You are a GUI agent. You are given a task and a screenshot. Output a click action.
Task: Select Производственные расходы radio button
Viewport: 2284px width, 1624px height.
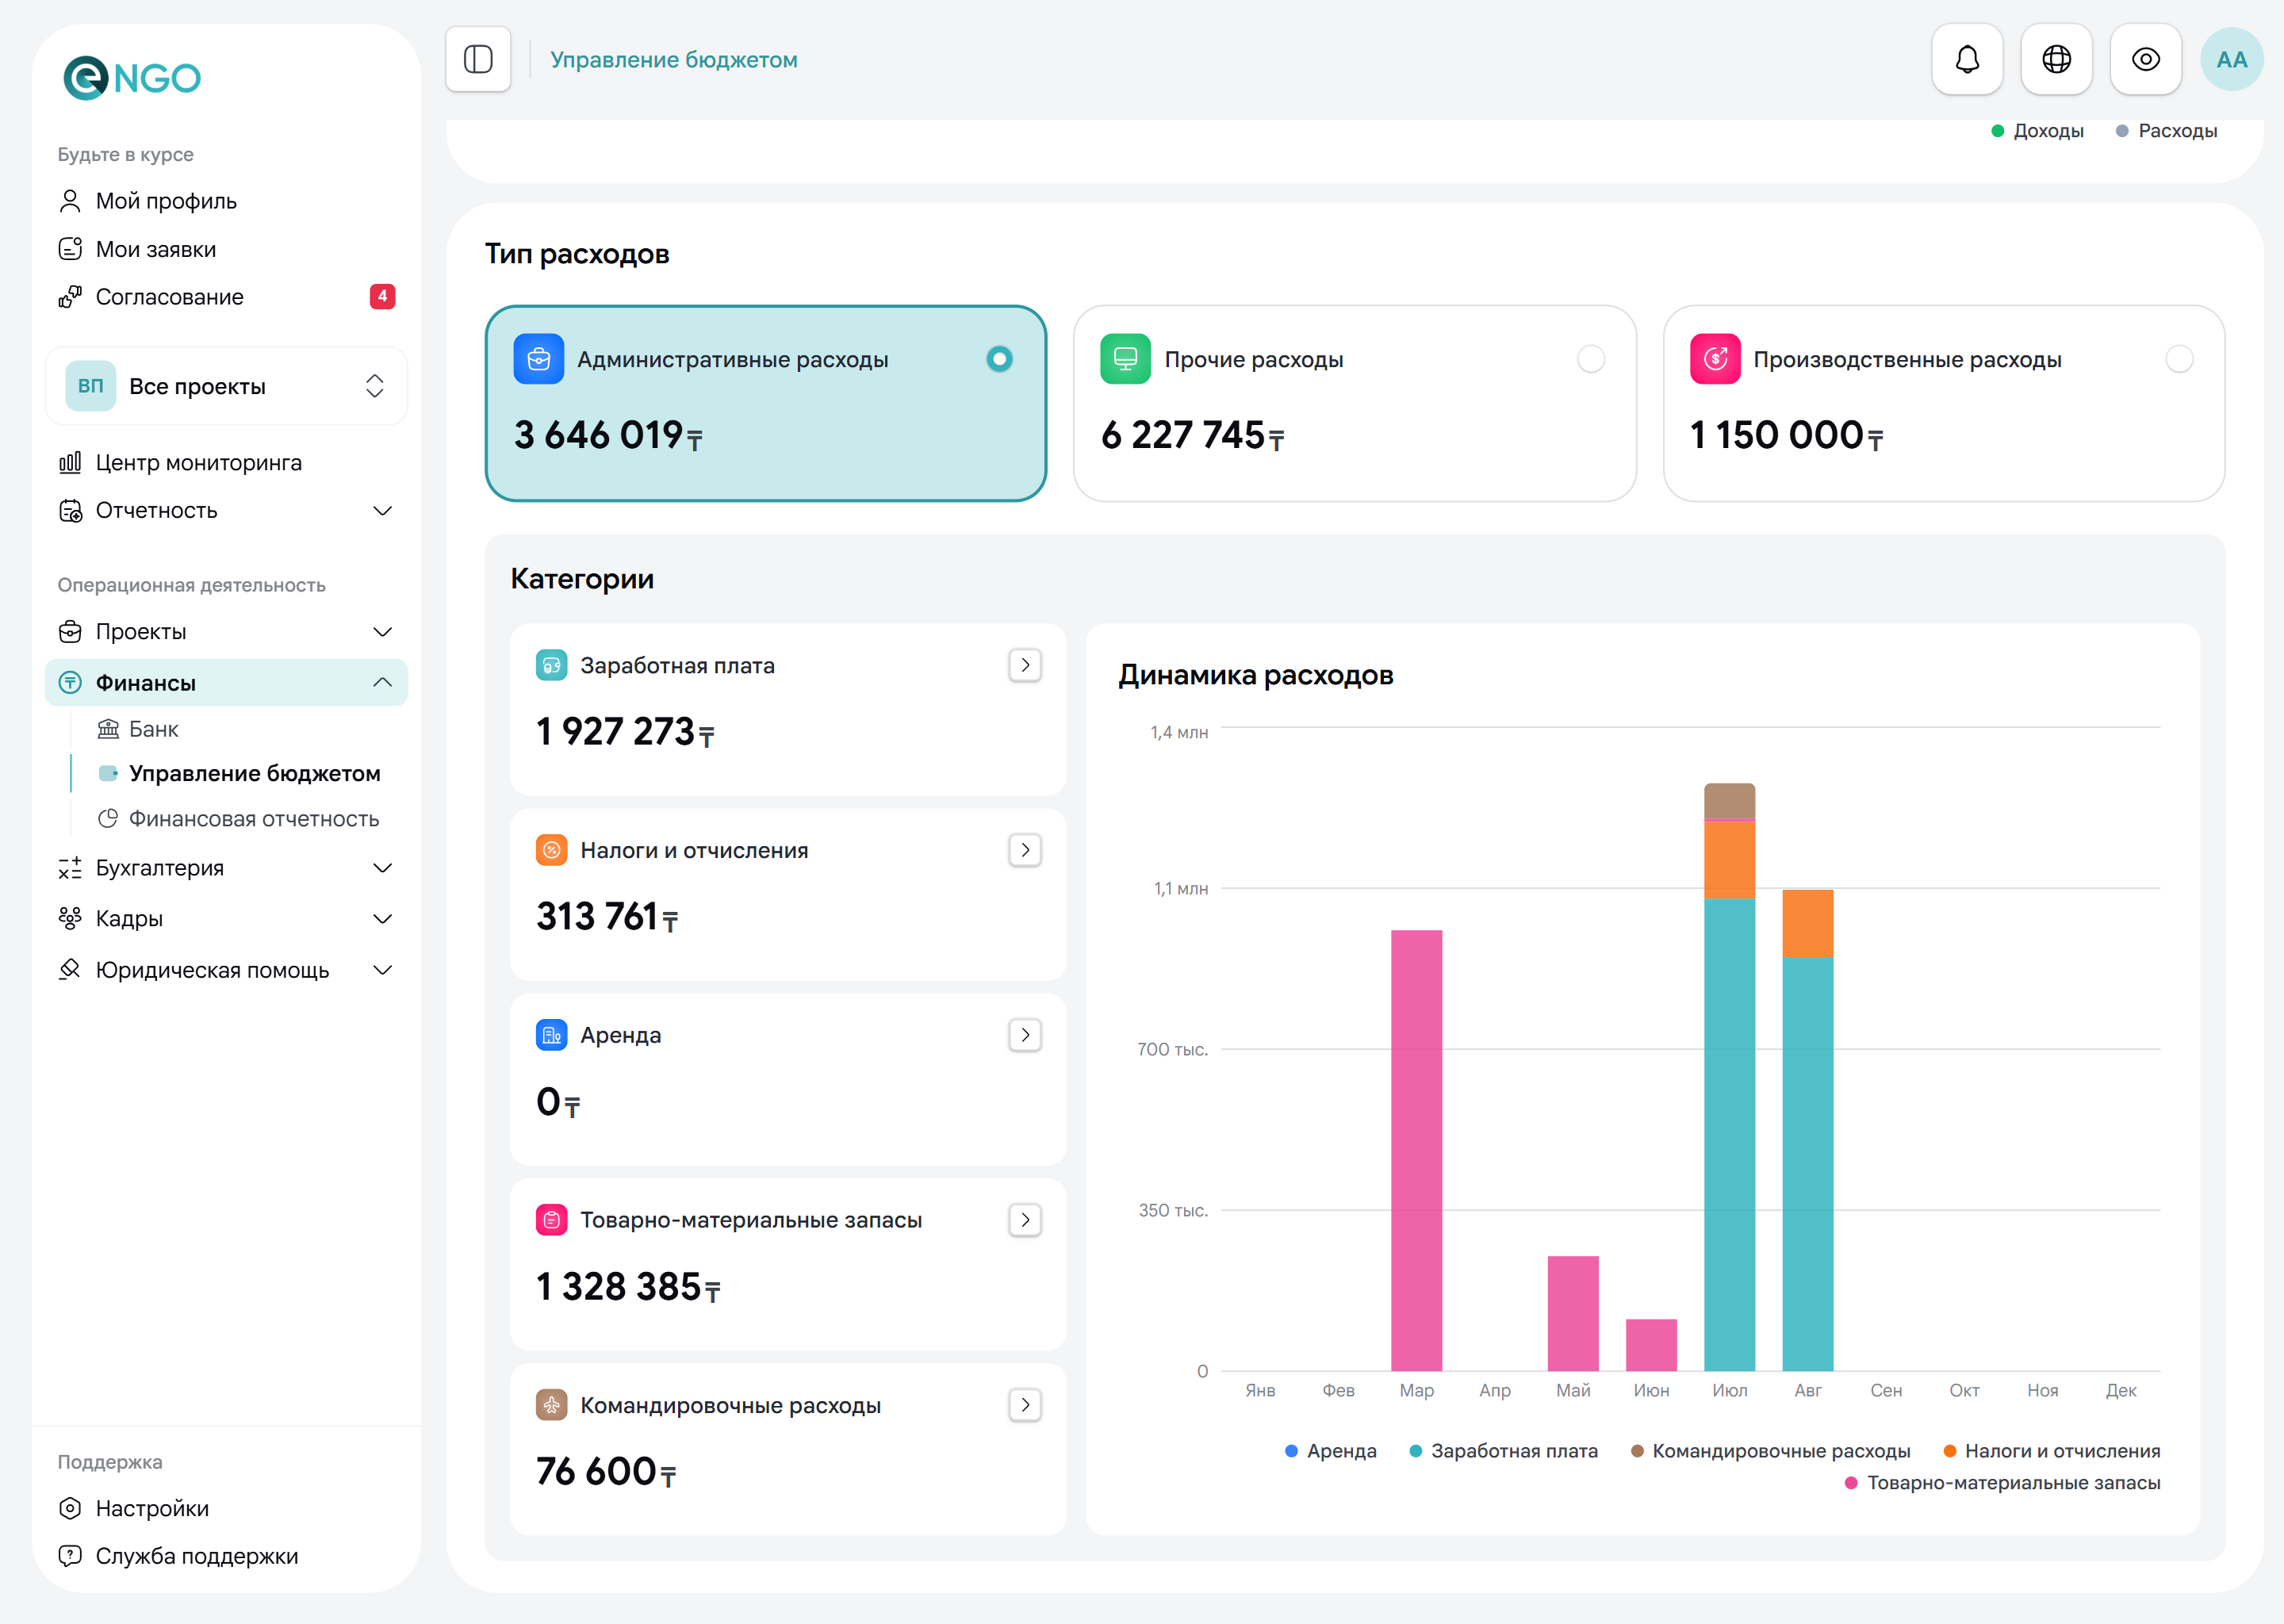(2179, 359)
